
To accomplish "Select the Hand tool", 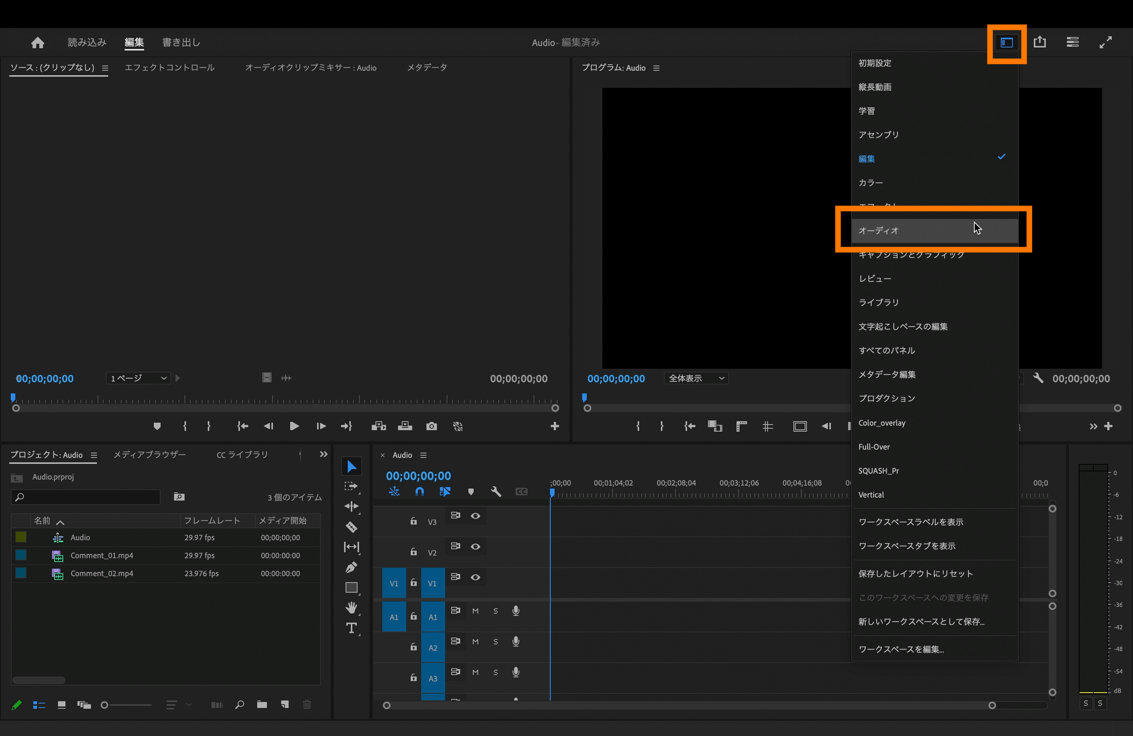I will point(351,607).
